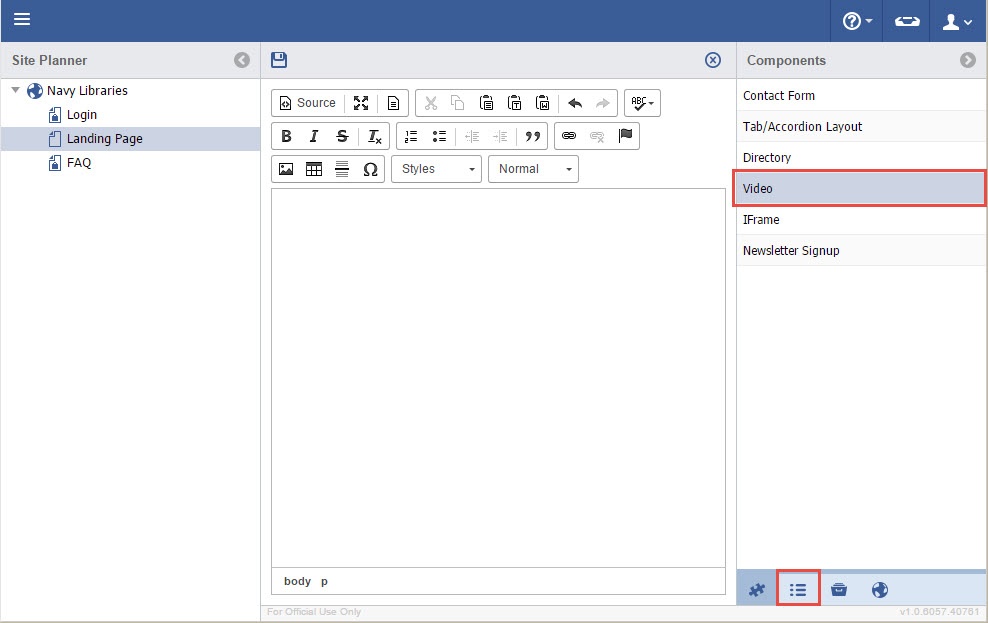Toggle bold formatting

(286, 136)
